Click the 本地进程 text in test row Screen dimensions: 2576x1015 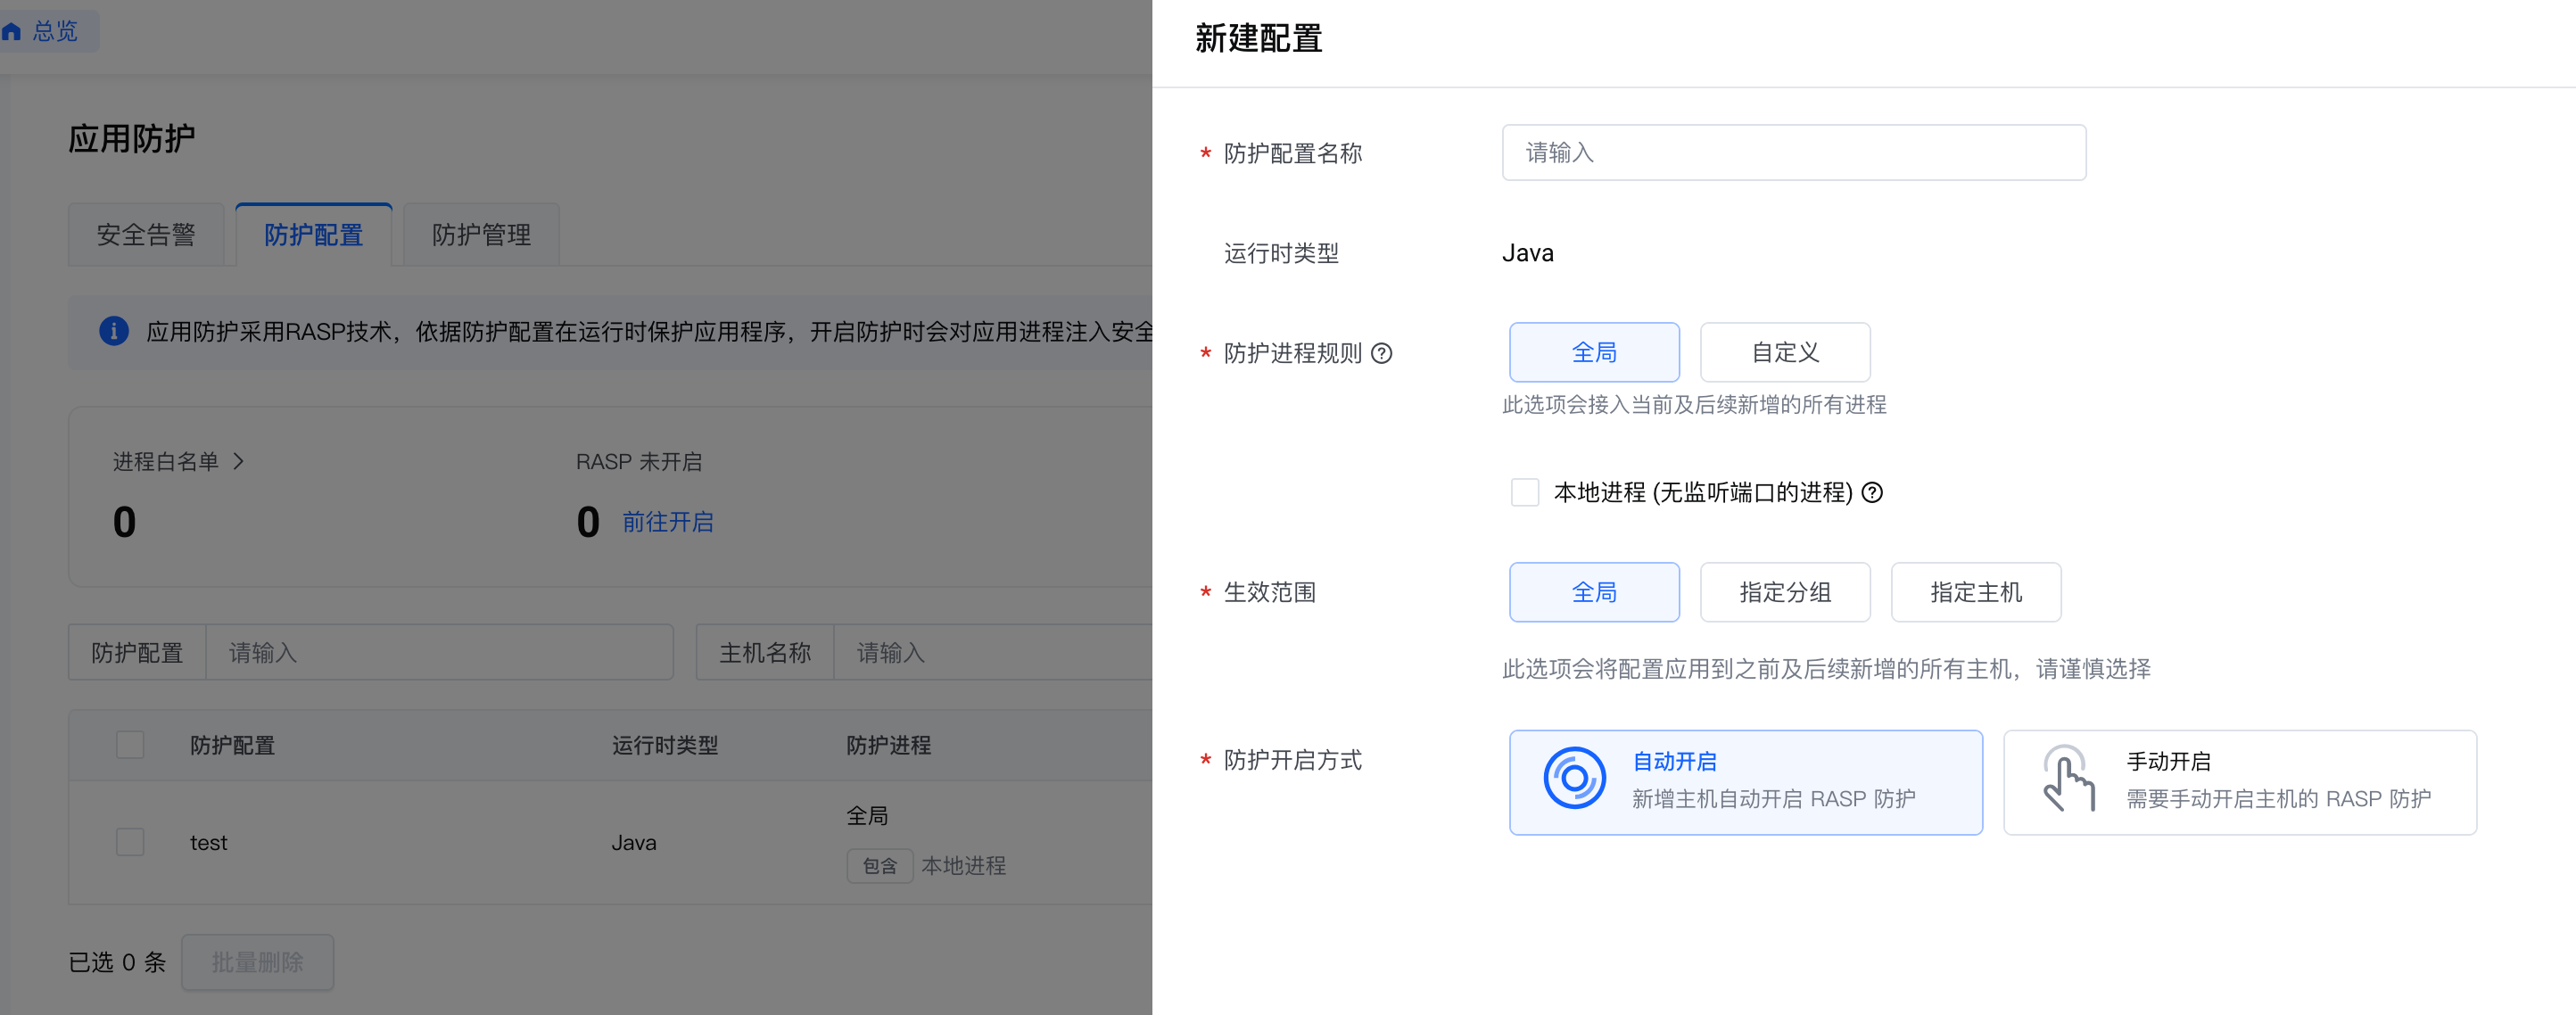coord(964,865)
